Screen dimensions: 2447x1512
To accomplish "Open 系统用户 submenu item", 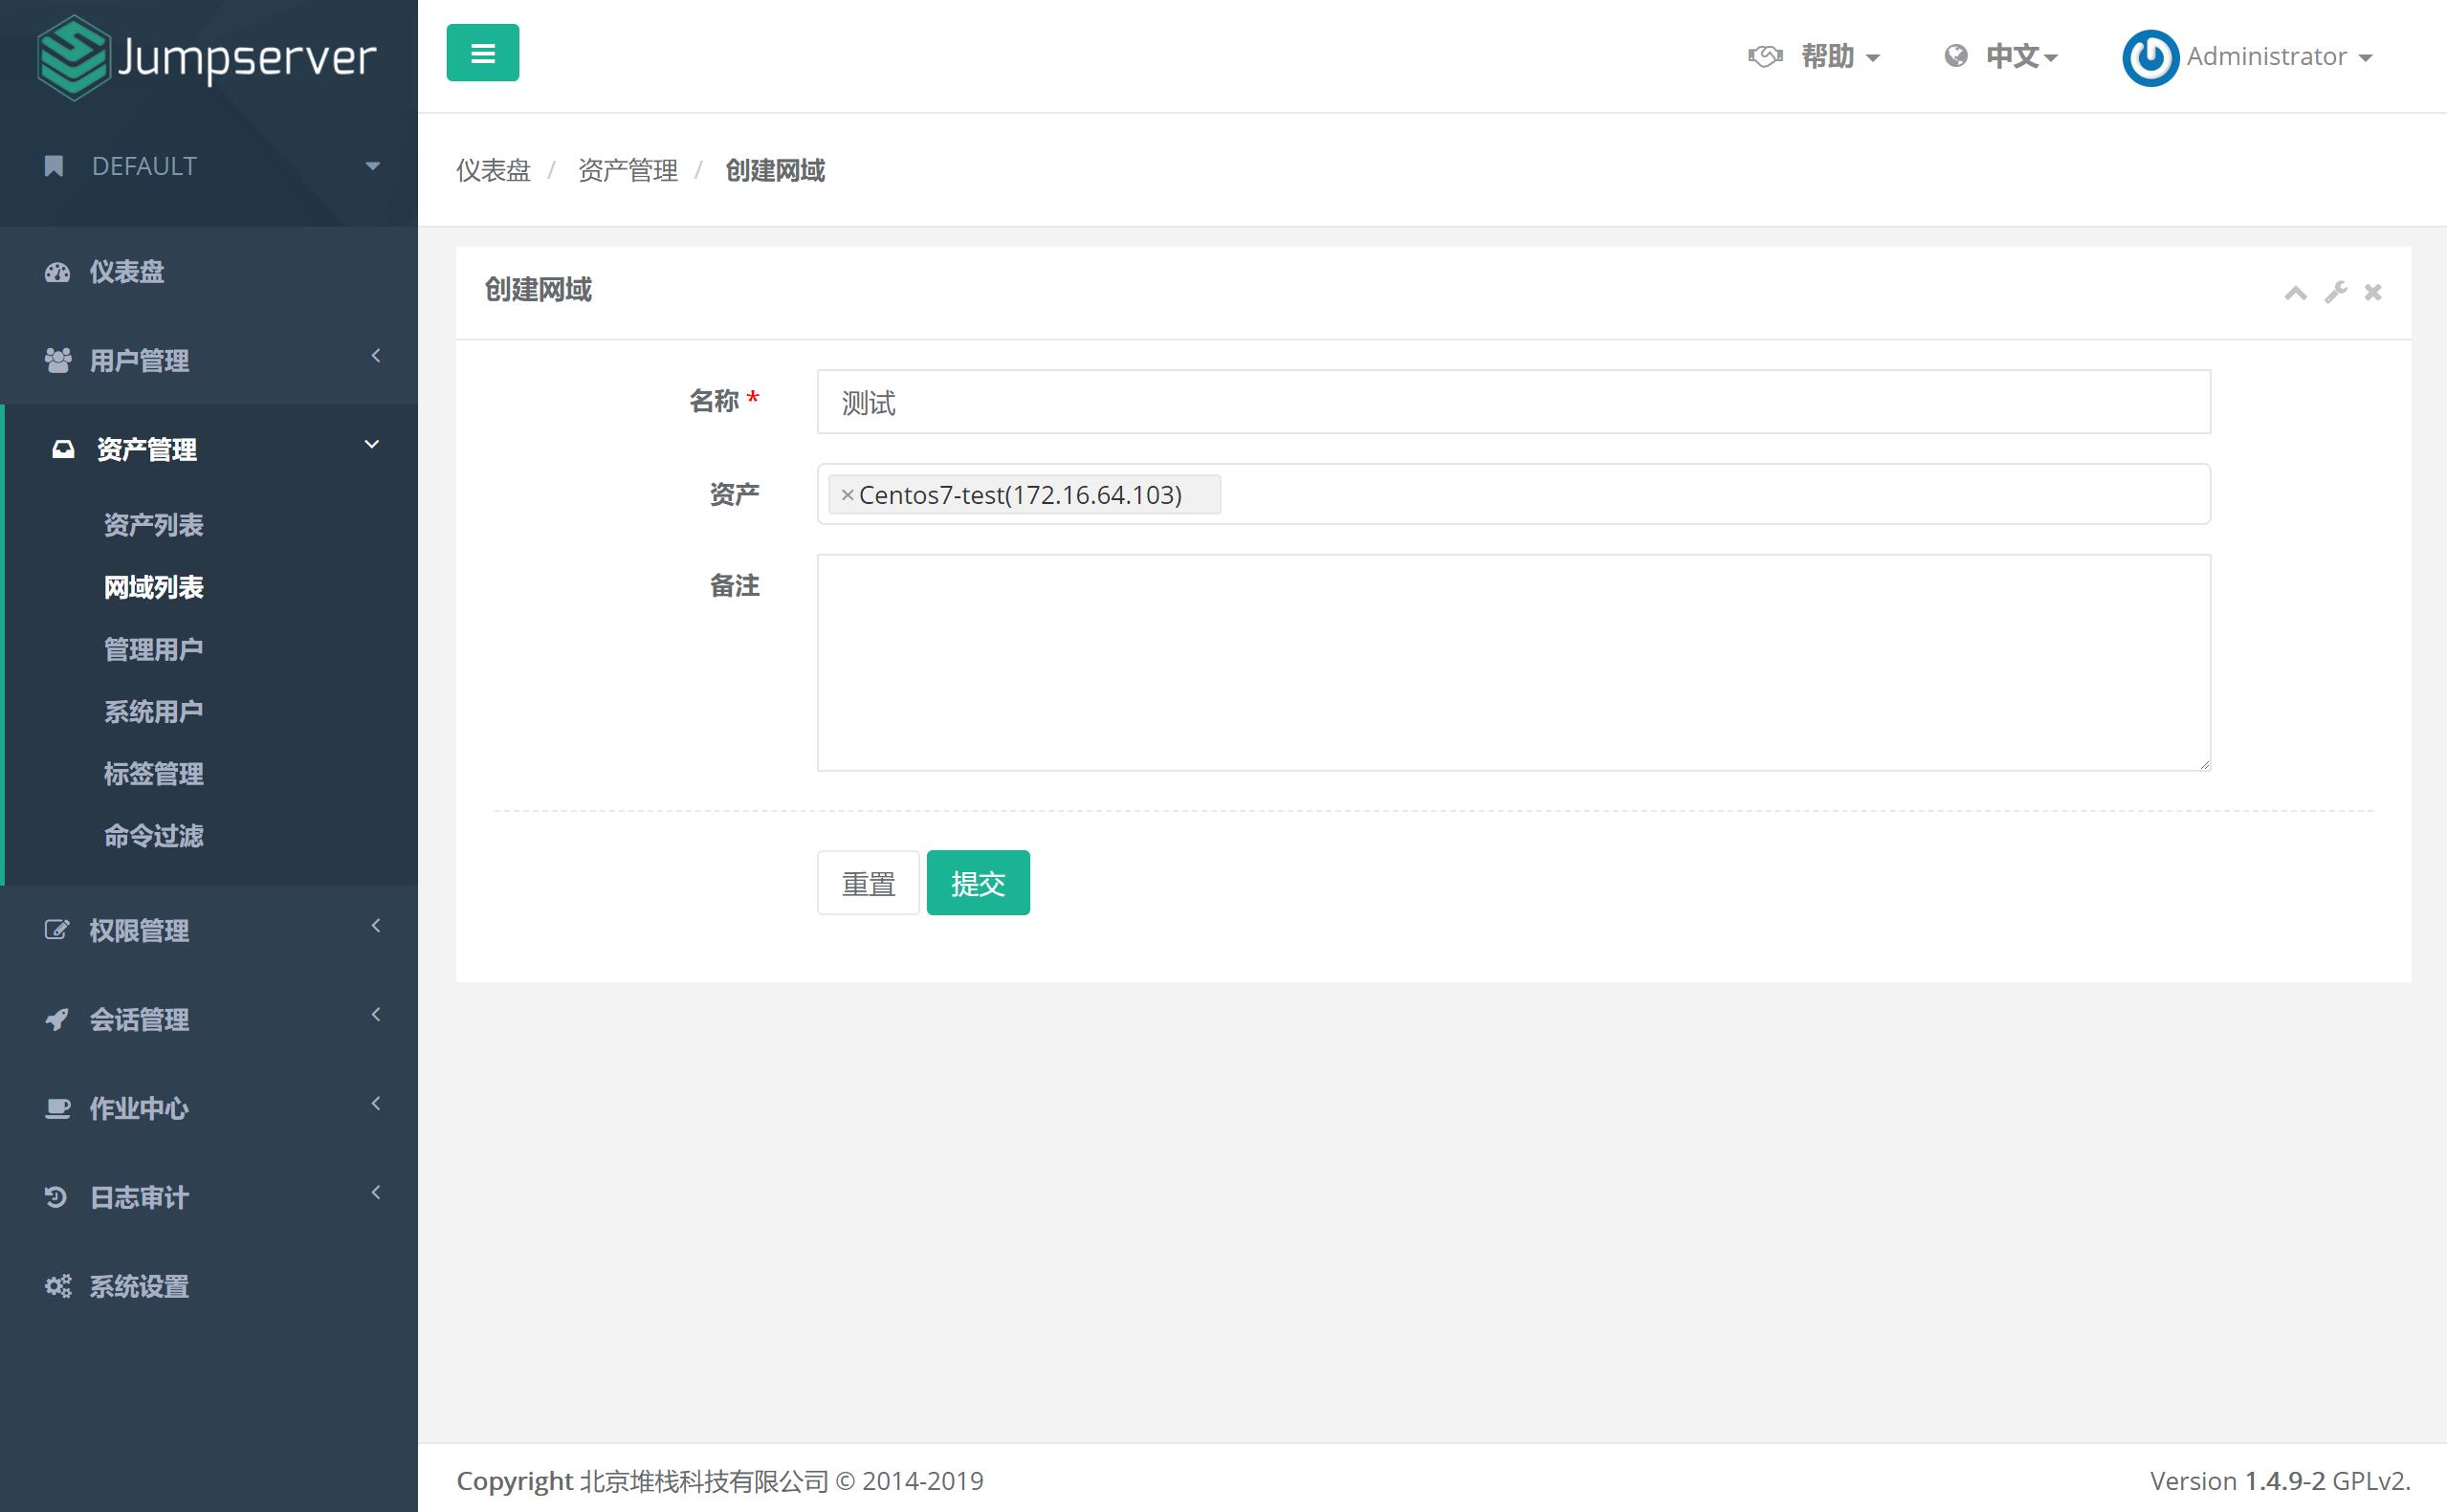I will tap(153, 711).
